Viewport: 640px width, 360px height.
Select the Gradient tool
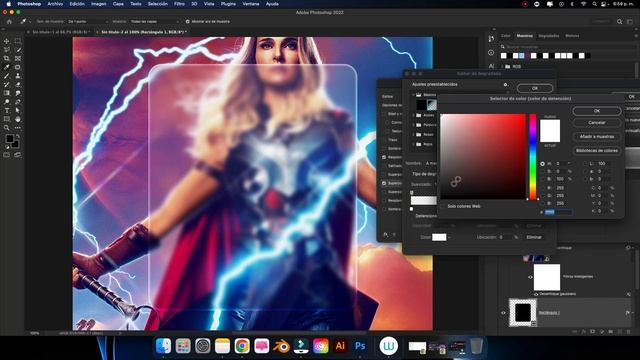[7, 93]
